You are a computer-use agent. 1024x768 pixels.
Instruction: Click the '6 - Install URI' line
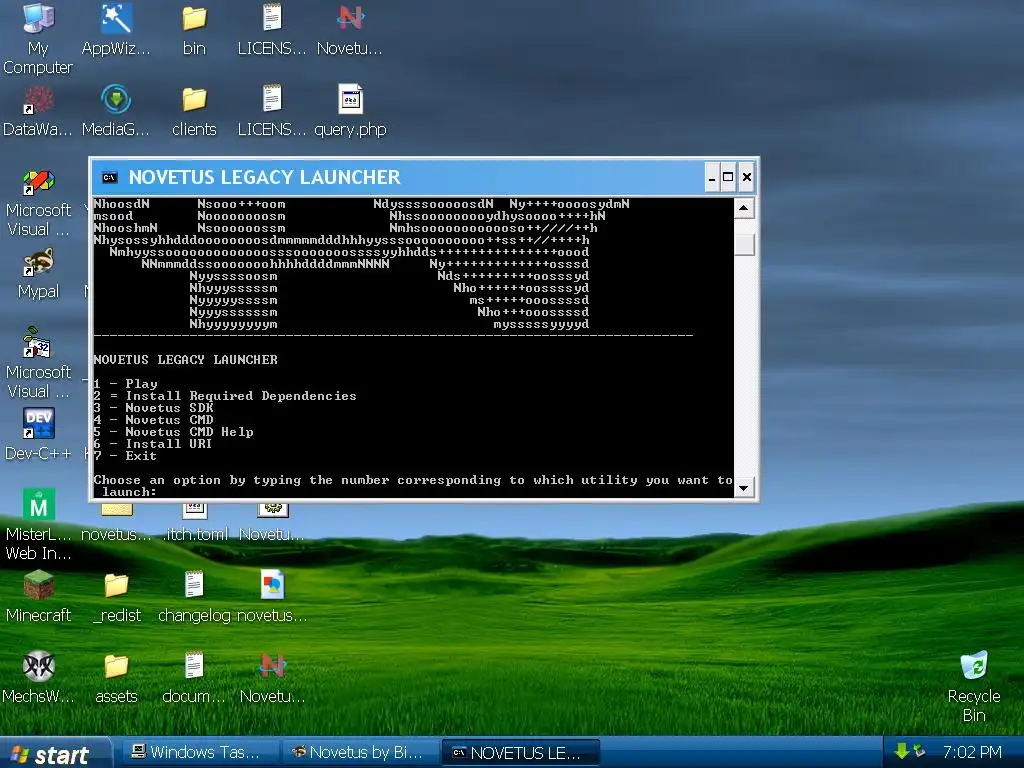coord(153,444)
